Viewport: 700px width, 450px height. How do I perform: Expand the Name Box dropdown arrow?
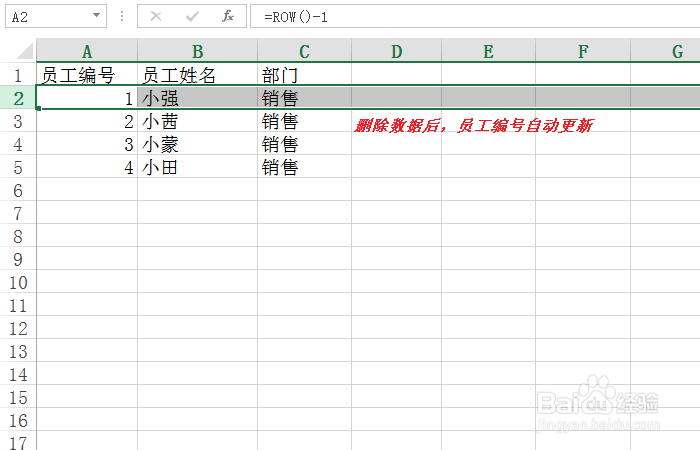[96, 16]
